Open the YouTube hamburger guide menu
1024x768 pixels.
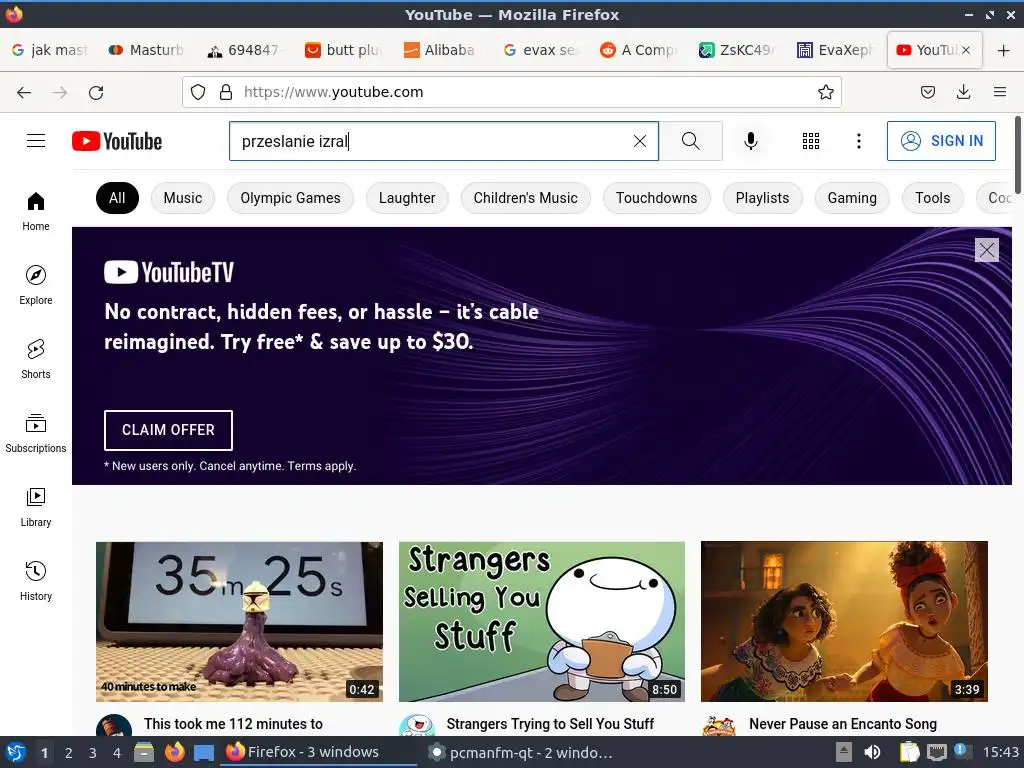[36, 140]
